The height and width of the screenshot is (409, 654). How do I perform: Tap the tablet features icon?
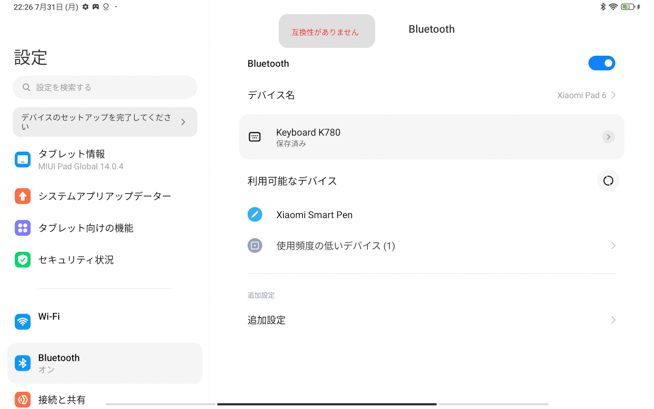coord(23,228)
